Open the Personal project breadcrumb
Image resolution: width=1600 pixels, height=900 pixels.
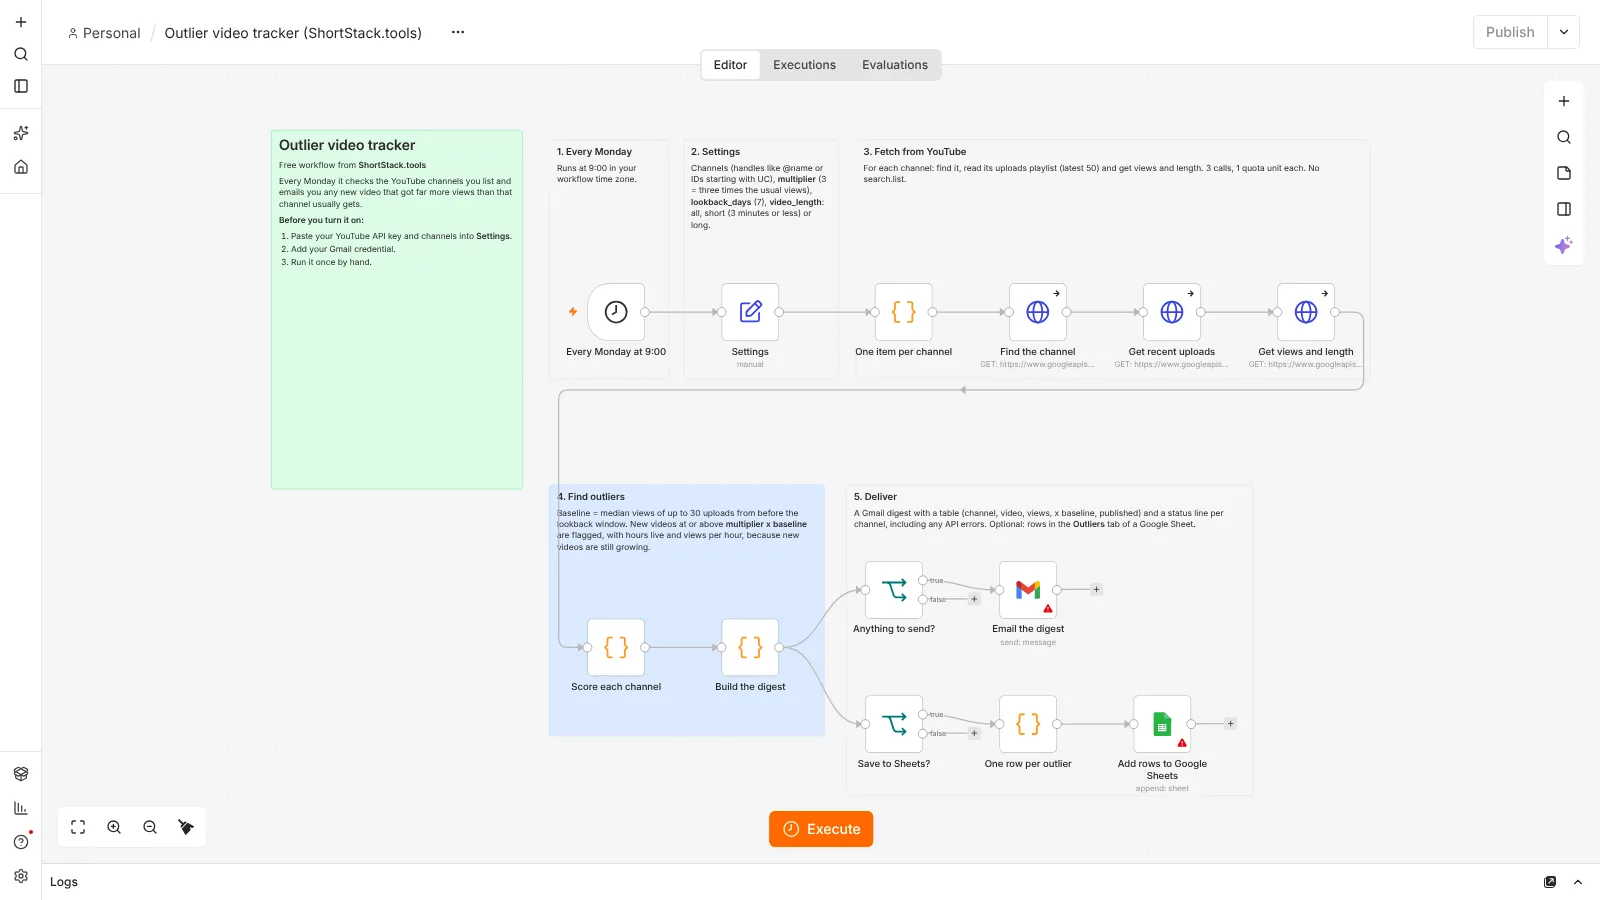(104, 33)
